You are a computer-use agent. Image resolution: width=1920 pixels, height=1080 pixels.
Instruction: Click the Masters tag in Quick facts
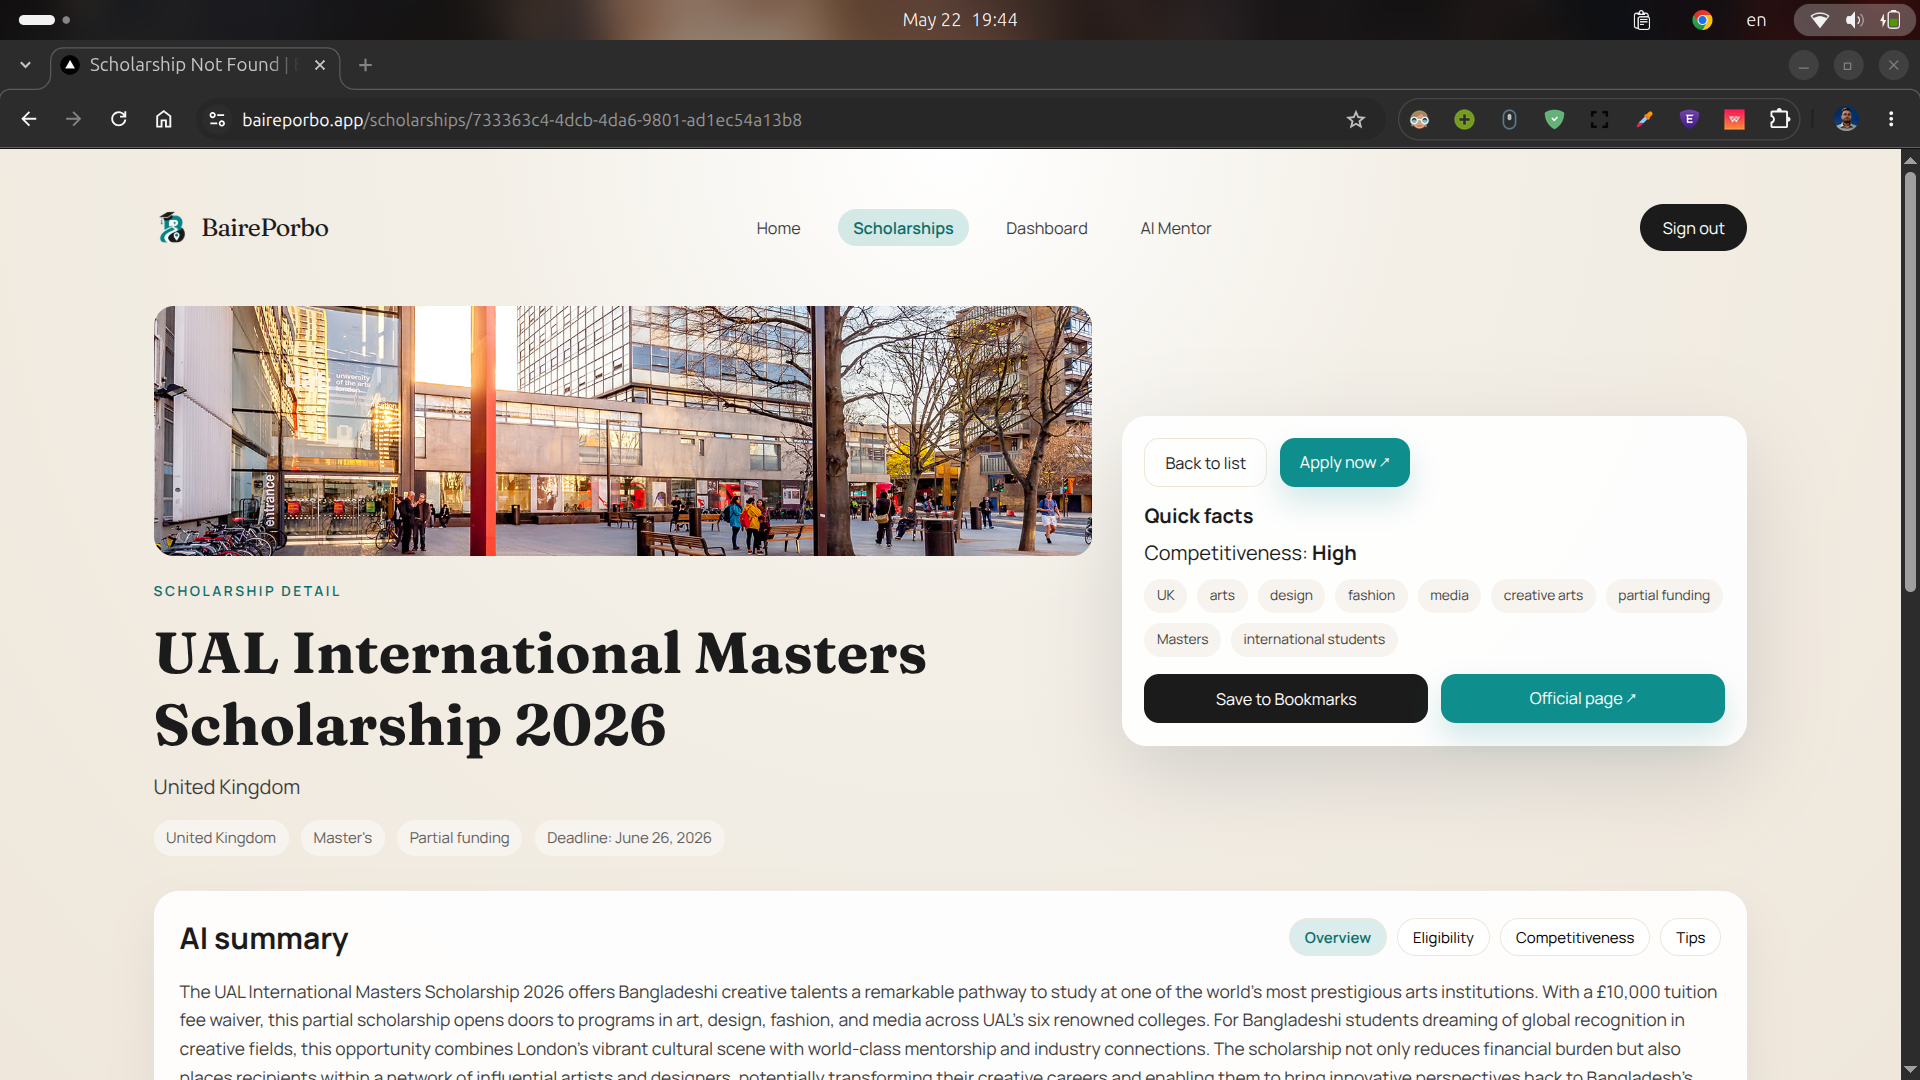[x=1182, y=640]
